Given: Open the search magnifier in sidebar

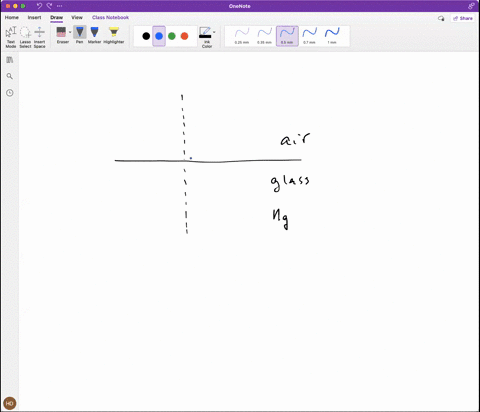Looking at the screenshot, I should point(10,76).
